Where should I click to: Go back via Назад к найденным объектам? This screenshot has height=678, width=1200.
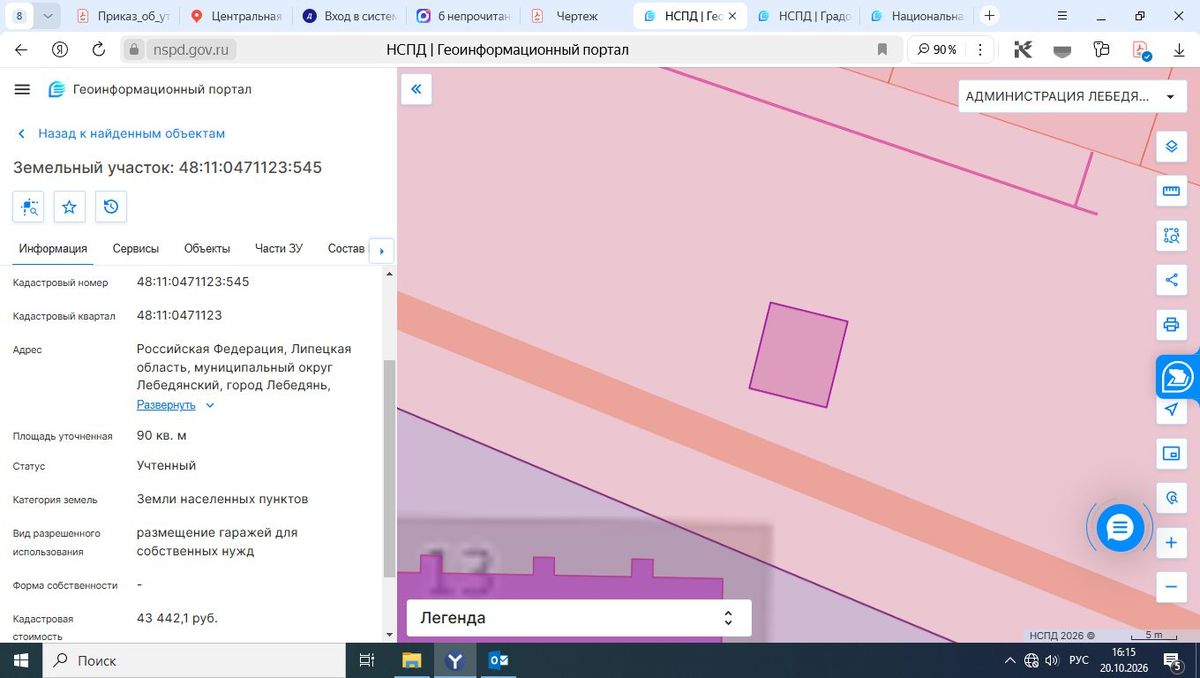[122, 133]
